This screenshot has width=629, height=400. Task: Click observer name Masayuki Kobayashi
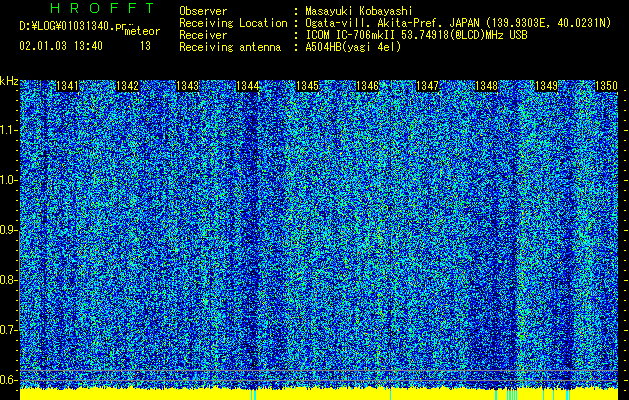pos(359,11)
